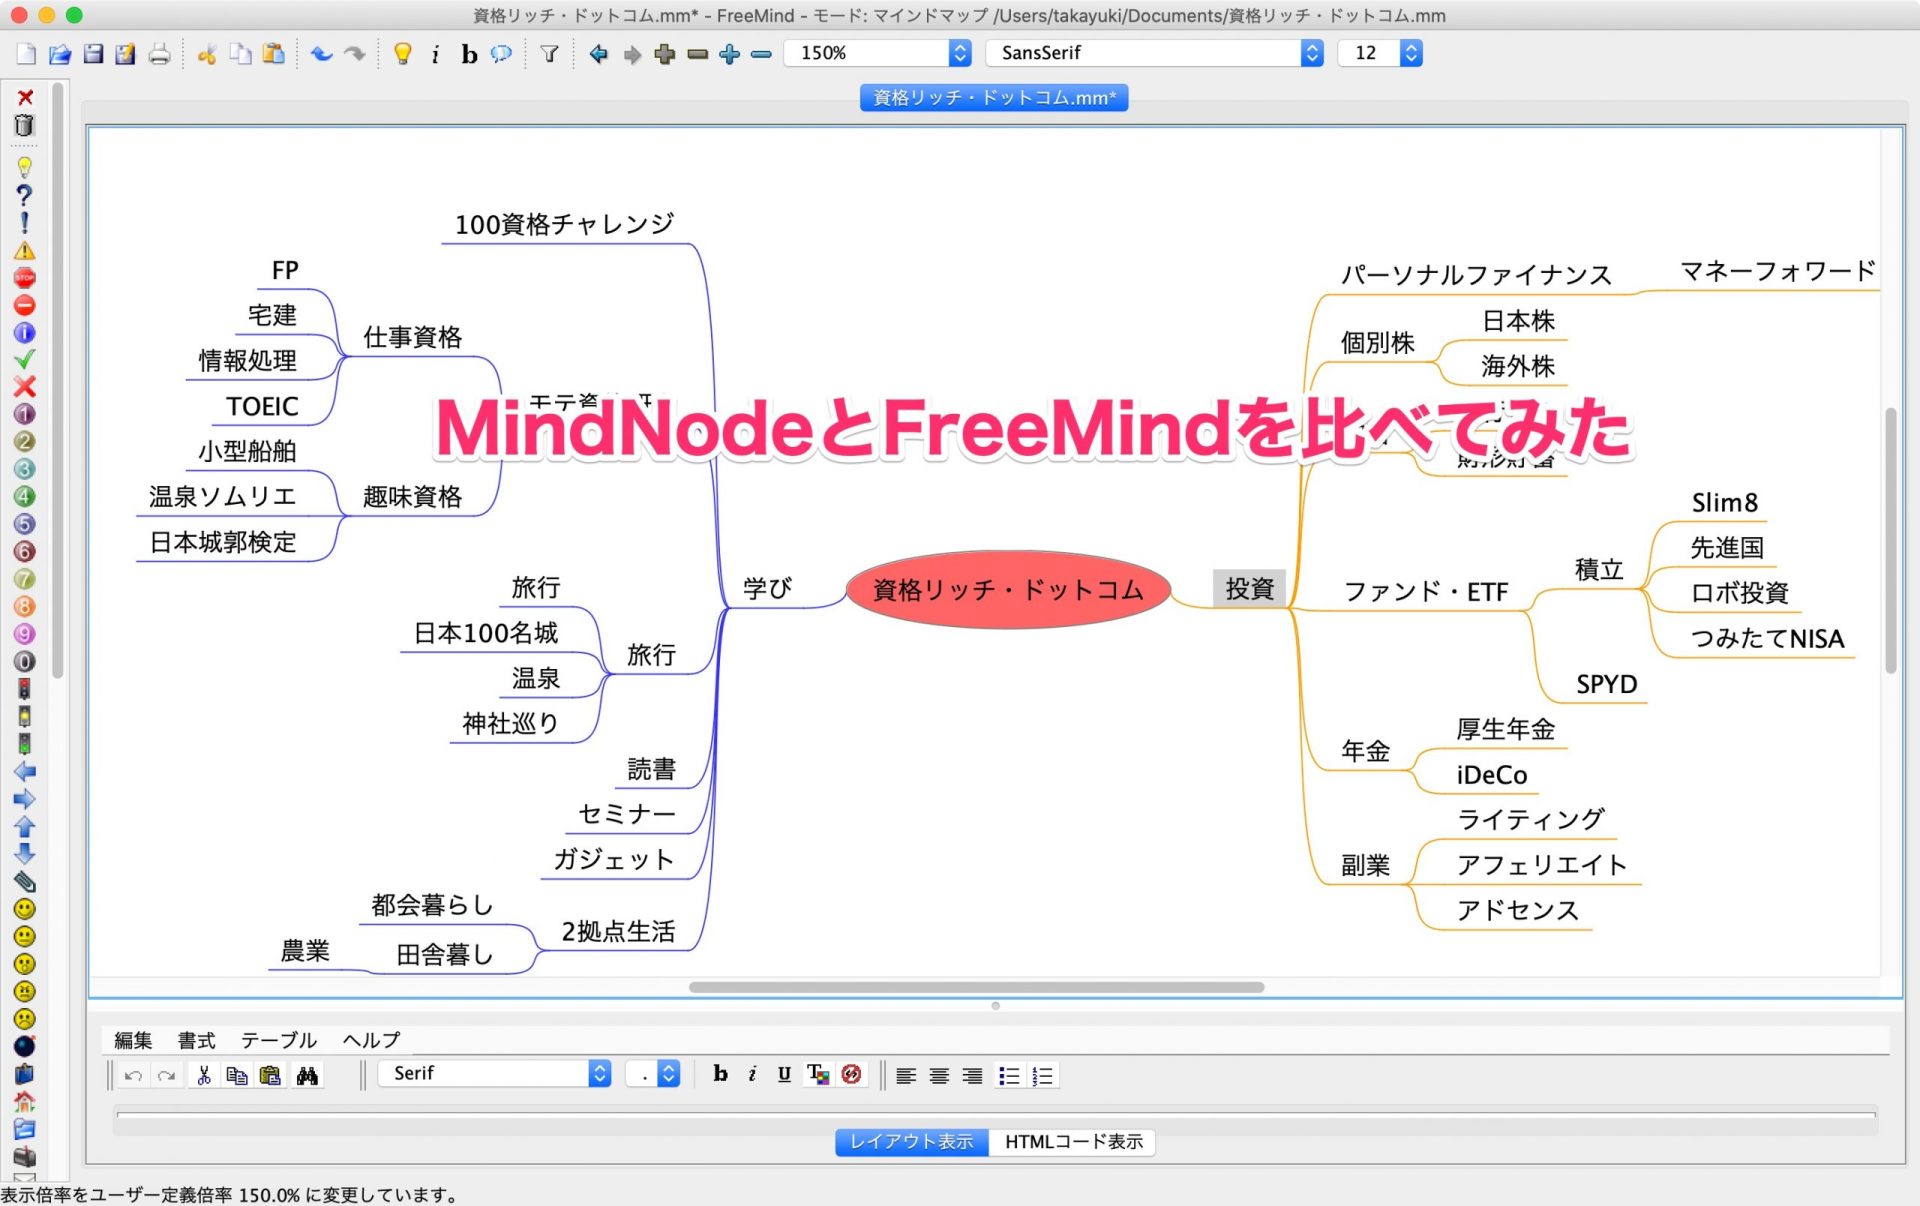
Task: Click the New map toolbar icon
Action: [27, 54]
